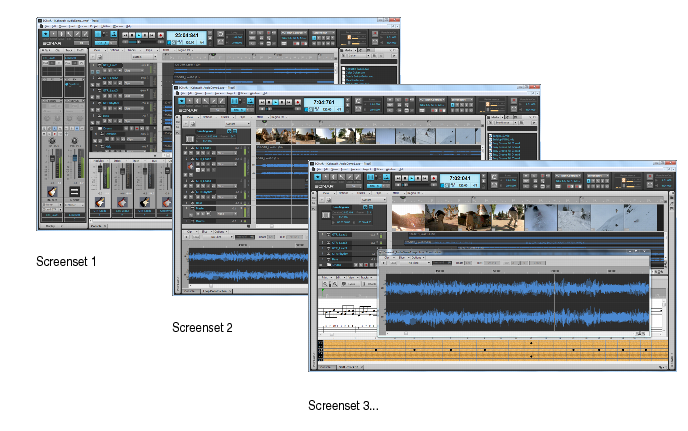Toggle record arm on Screenset 1 folder track

coord(137,129)
